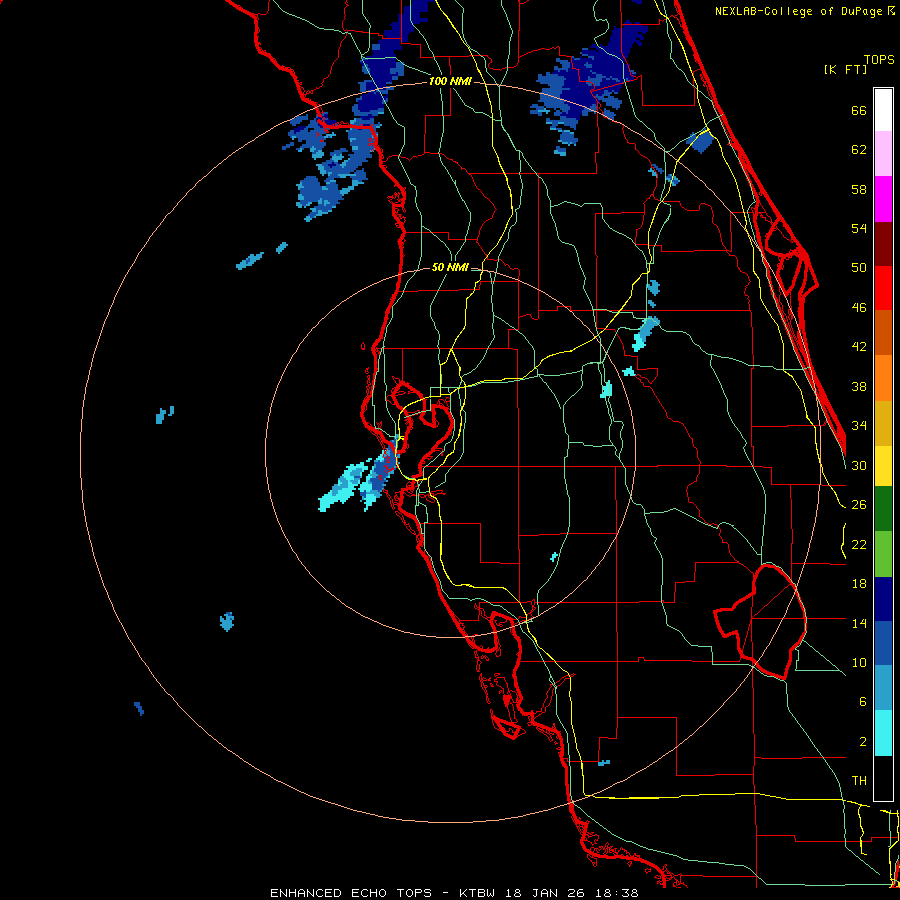This screenshot has width=900, height=900.
Task: Pick the gold legend swatch
Action: pyautogui.click(x=883, y=423)
